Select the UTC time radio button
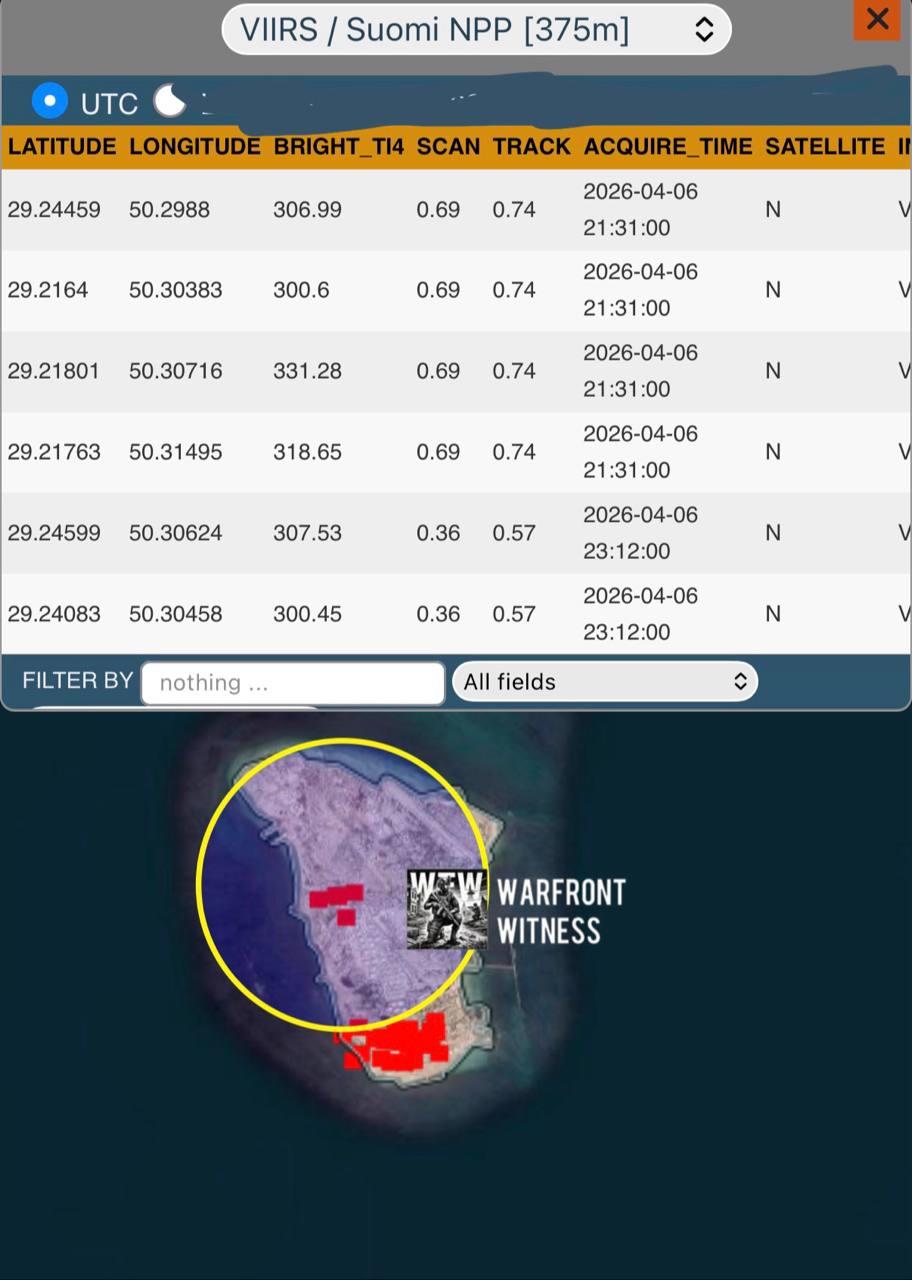This screenshot has height=1280, width=912. point(49,101)
